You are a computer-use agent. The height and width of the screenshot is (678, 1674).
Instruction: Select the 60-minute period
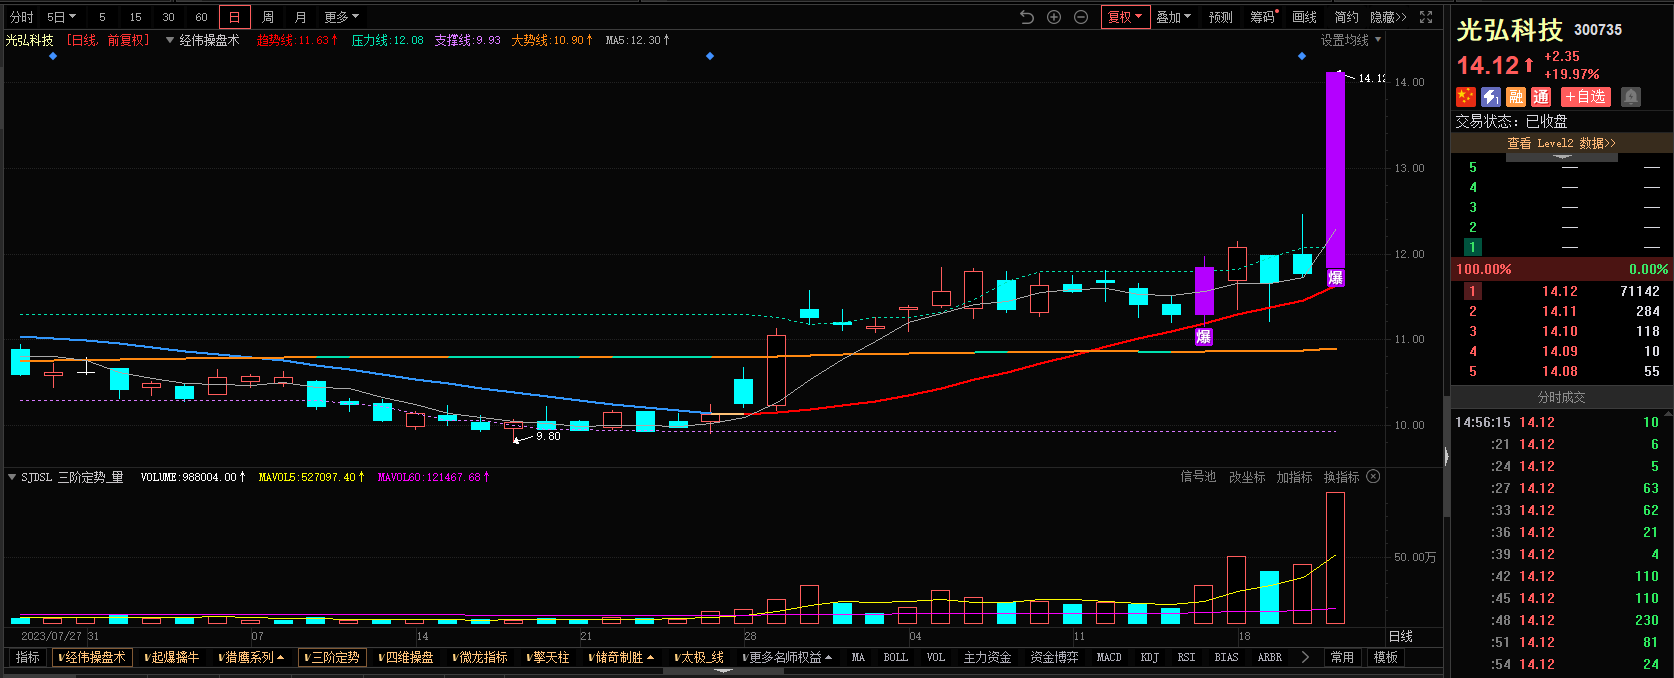(201, 17)
